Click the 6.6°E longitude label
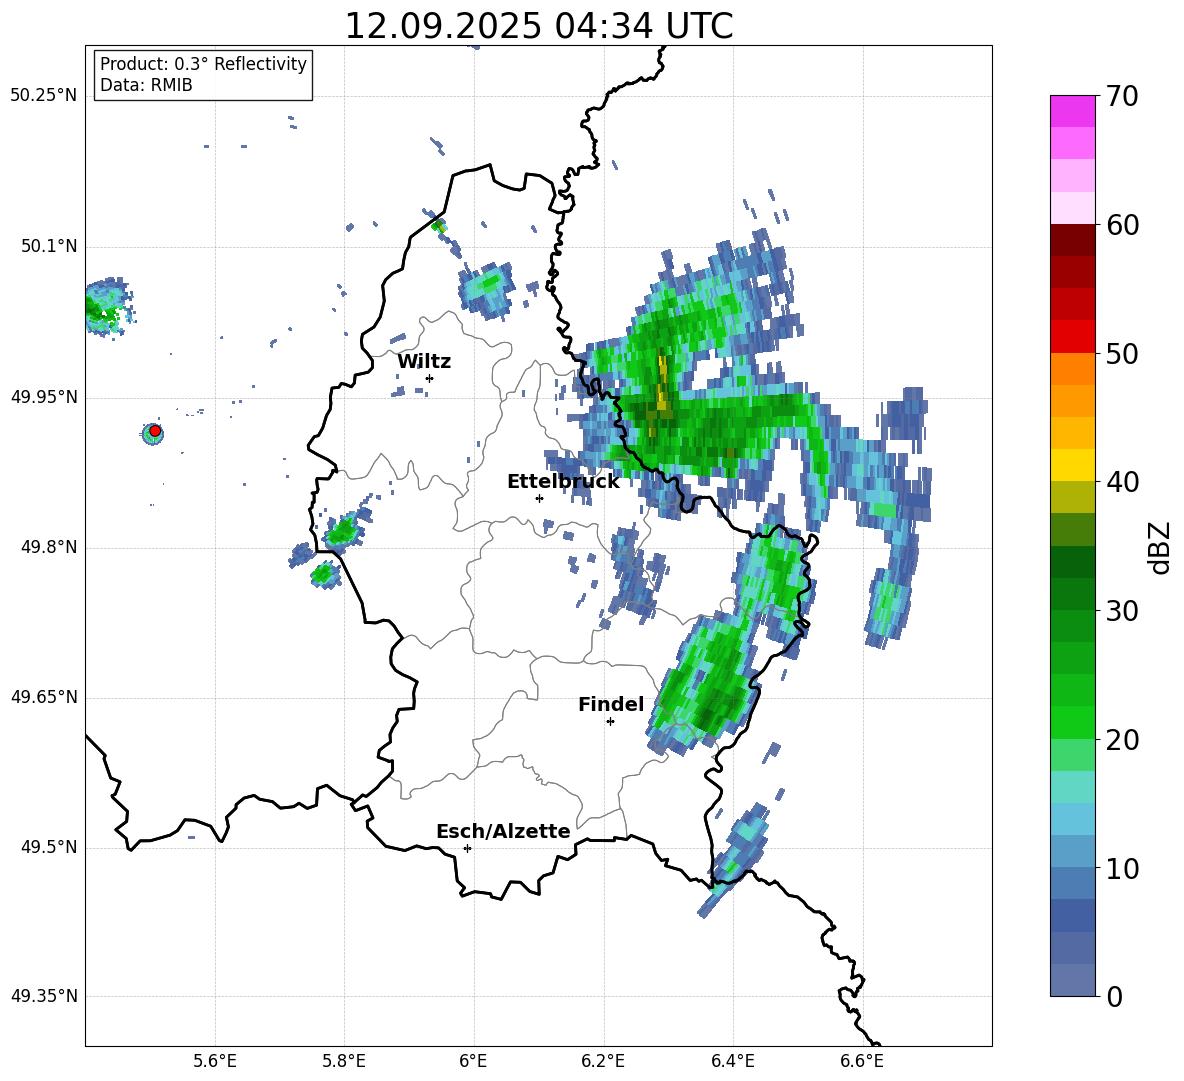This screenshot has width=1184, height=1081. pos(862,1061)
